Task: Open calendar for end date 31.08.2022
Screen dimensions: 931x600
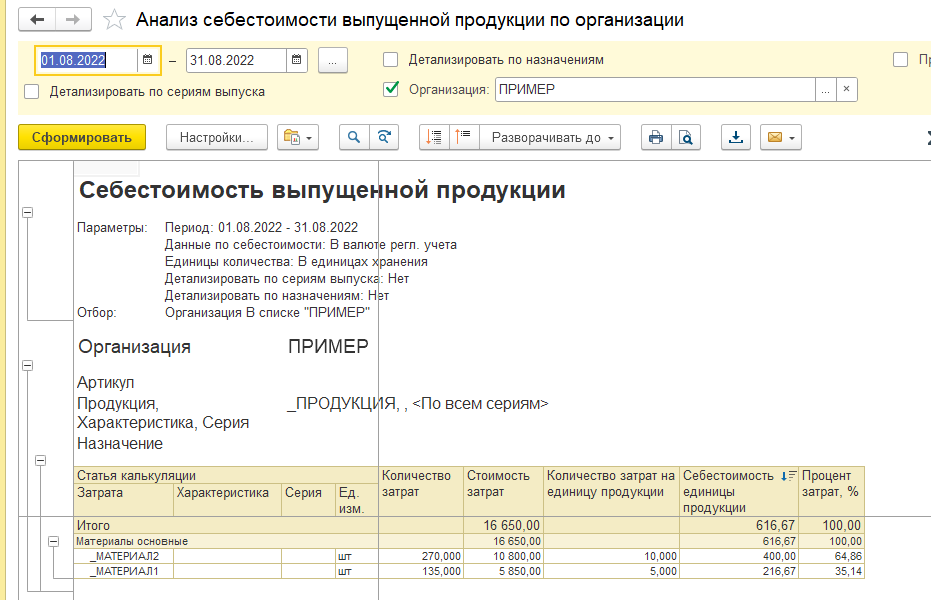Action: click(x=296, y=60)
